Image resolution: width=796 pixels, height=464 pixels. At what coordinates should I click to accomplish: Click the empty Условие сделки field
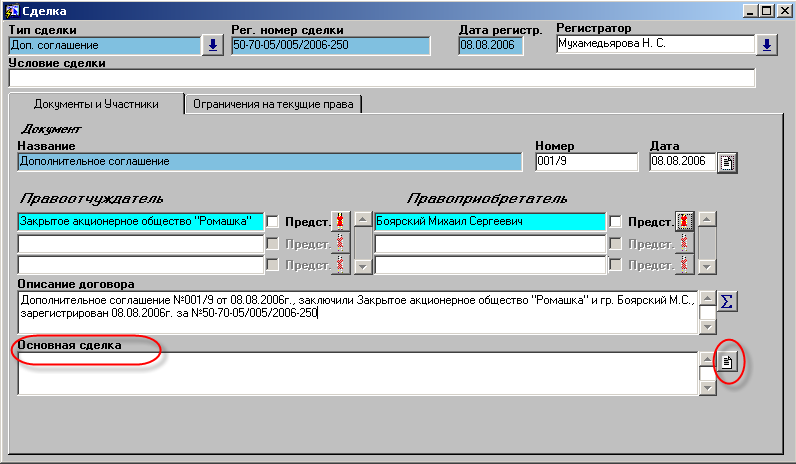click(382, 78)
